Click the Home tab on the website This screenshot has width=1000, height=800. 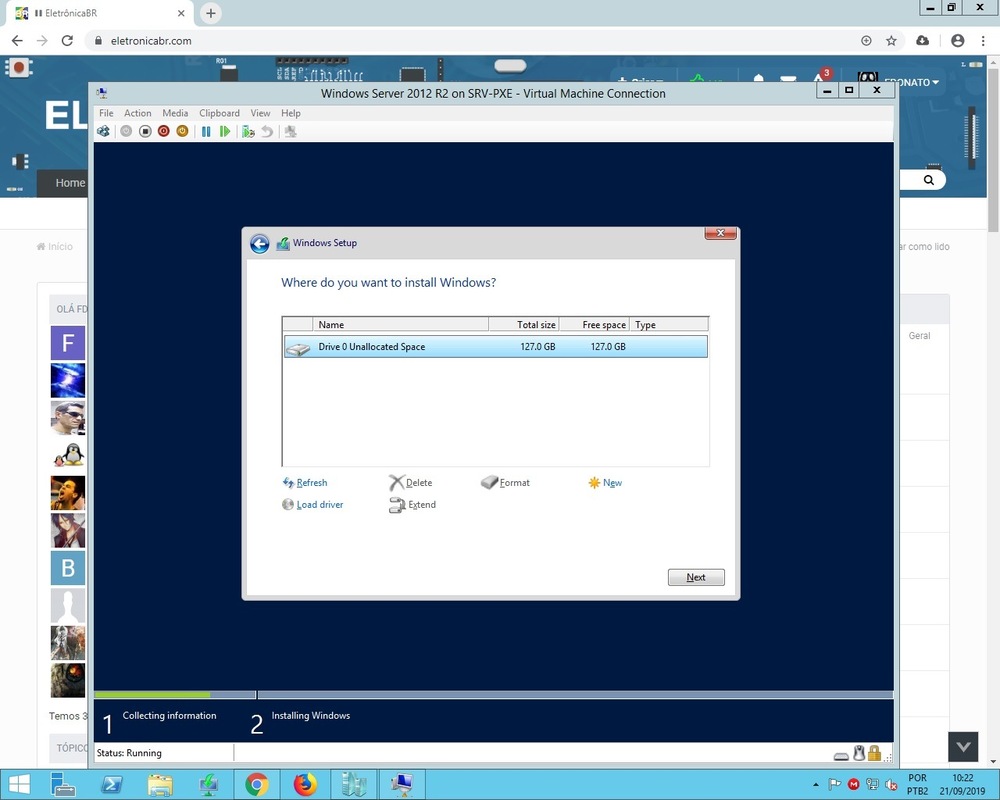pos(70,183)
